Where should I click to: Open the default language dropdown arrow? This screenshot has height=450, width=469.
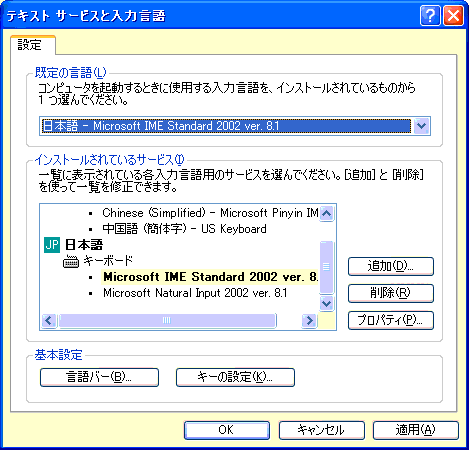pos(422,126)
